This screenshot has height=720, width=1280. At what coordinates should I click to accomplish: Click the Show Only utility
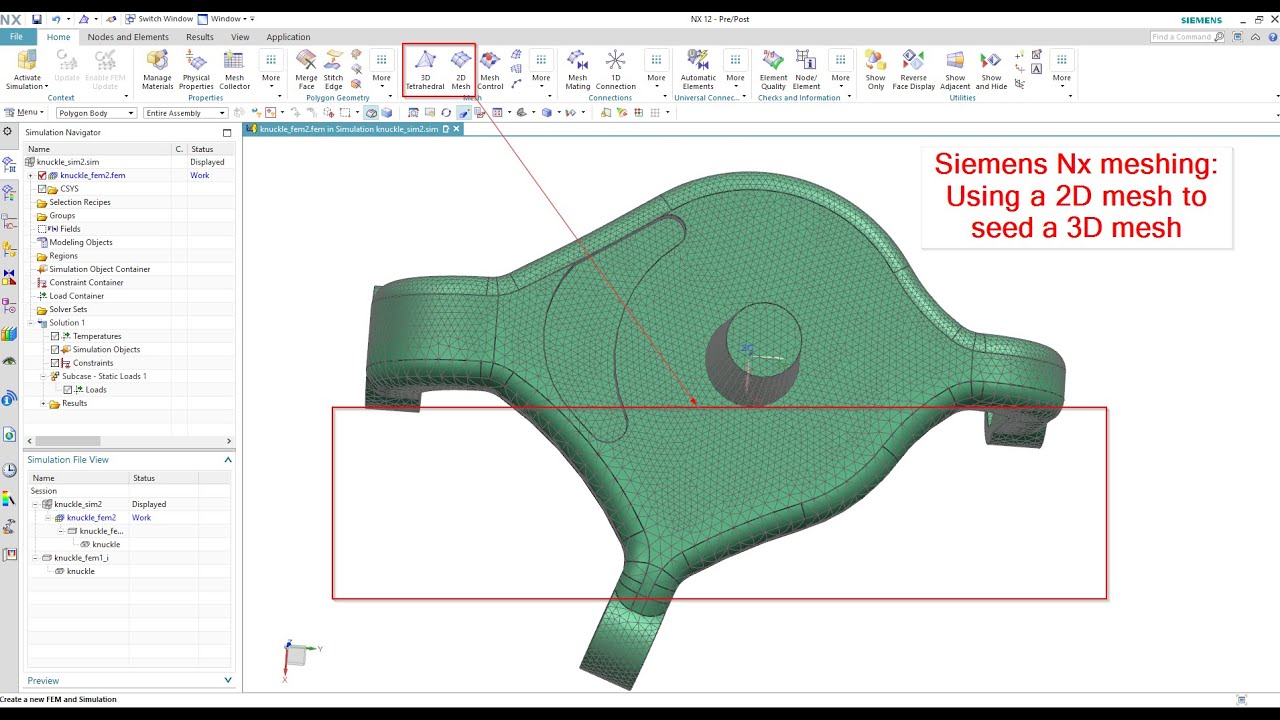[x=876, y=69]
